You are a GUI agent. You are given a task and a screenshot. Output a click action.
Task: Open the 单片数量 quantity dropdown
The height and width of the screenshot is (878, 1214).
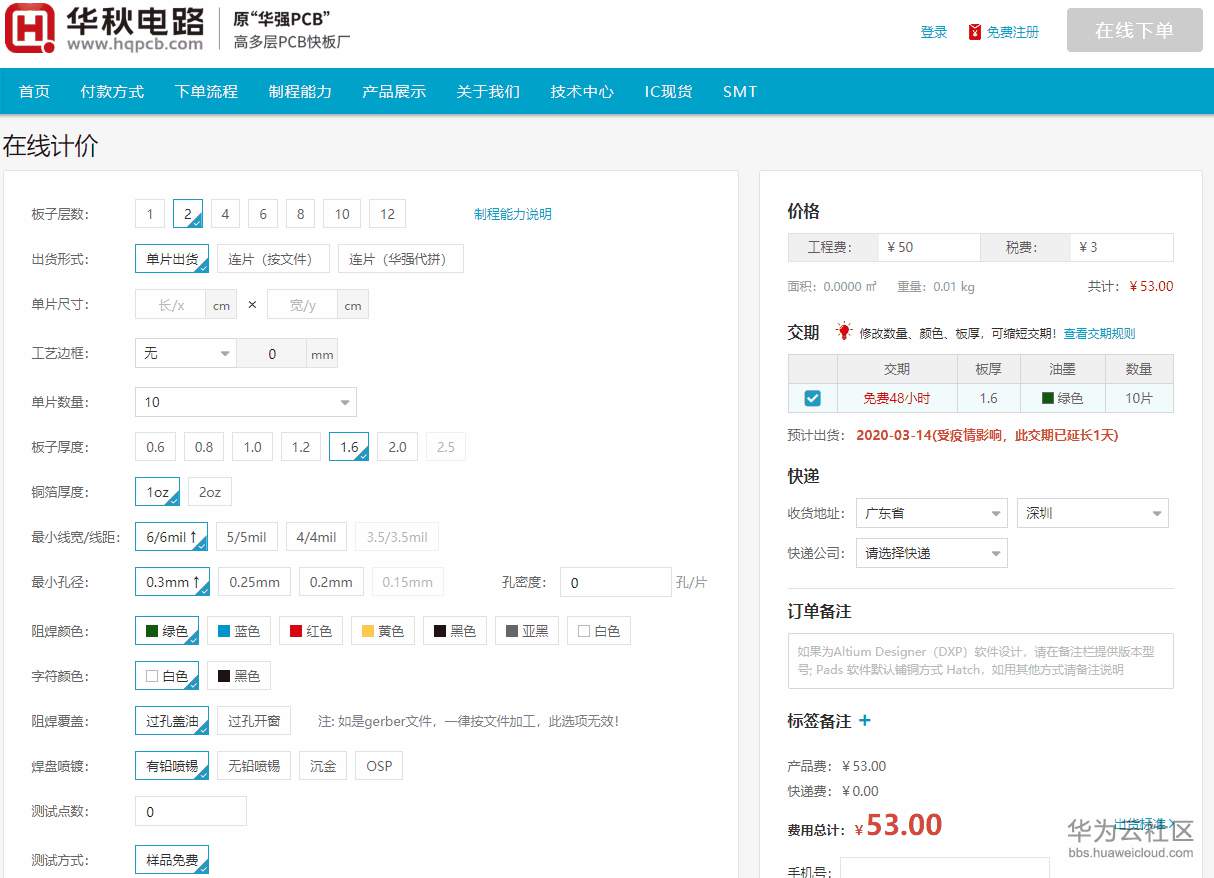(246, 402)
